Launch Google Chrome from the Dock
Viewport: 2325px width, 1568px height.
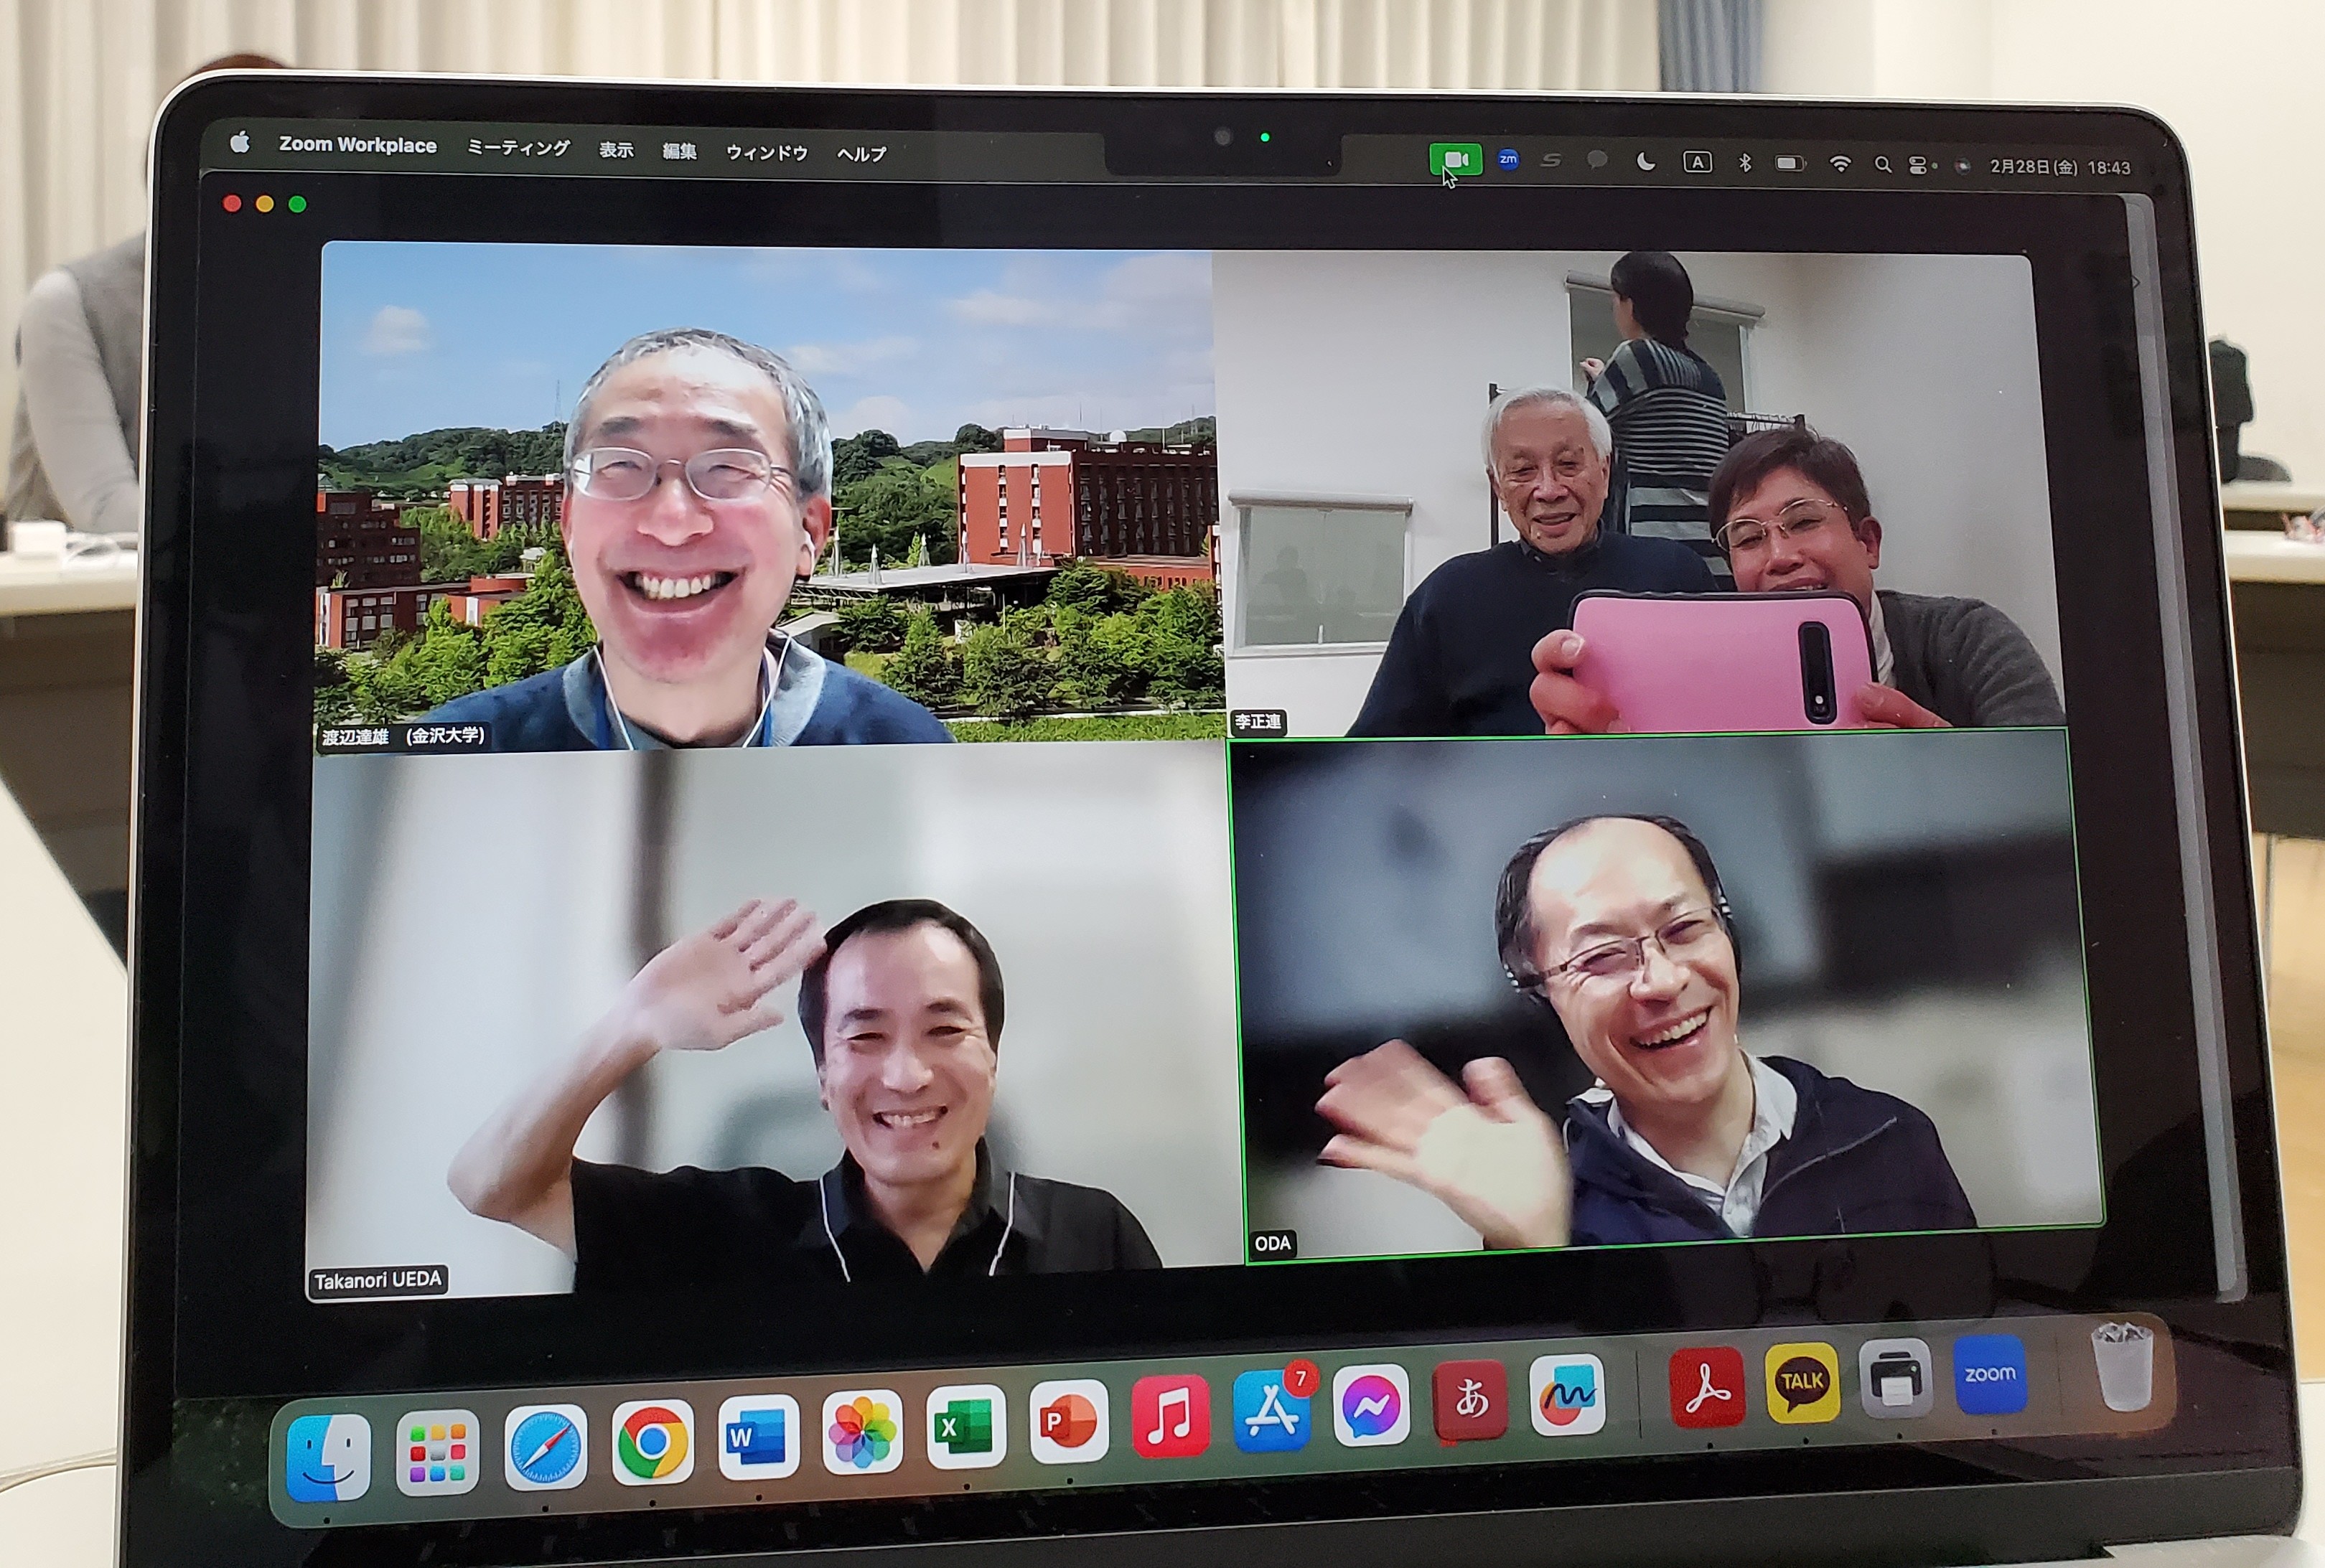tap(652, 1441)
